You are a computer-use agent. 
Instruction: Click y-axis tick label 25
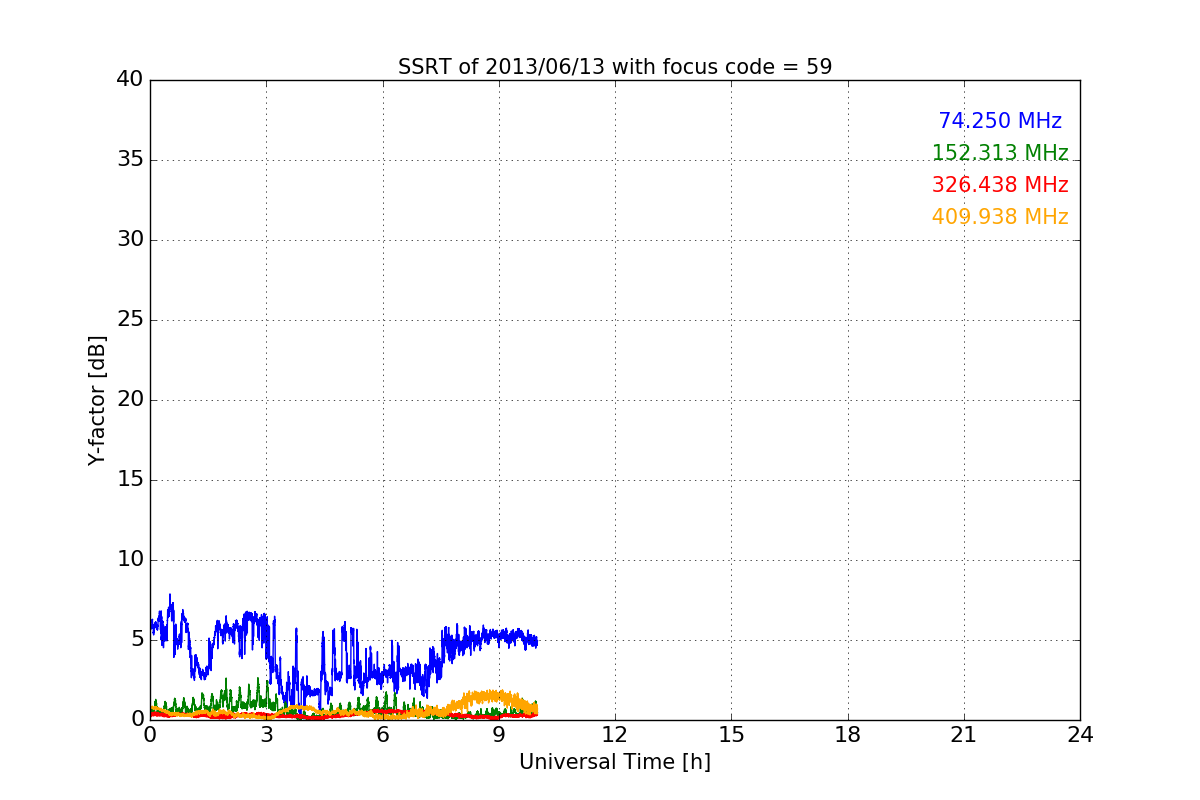[130, 320]
